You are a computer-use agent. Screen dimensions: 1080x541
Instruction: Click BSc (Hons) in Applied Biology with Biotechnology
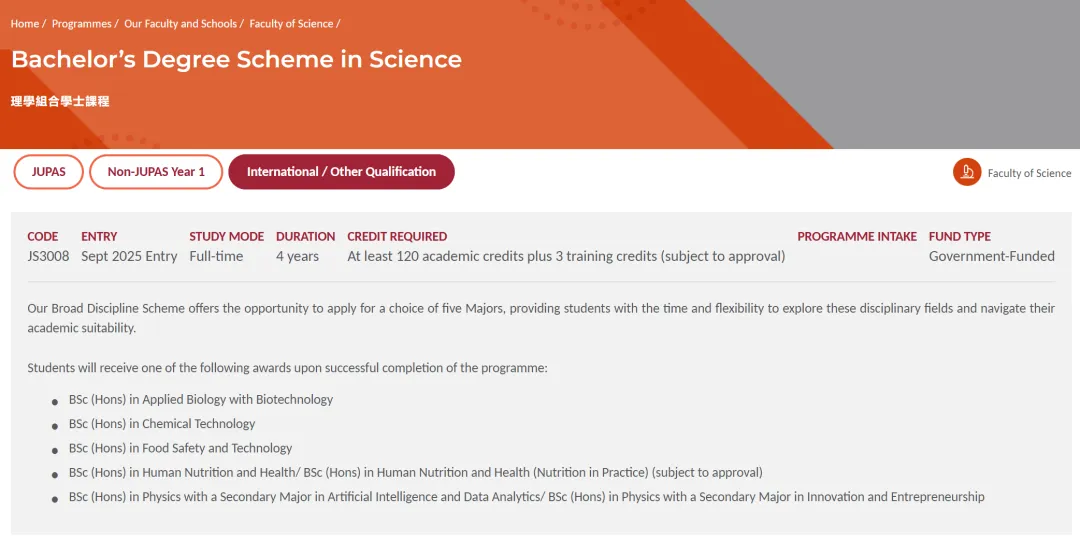[200, 400]
